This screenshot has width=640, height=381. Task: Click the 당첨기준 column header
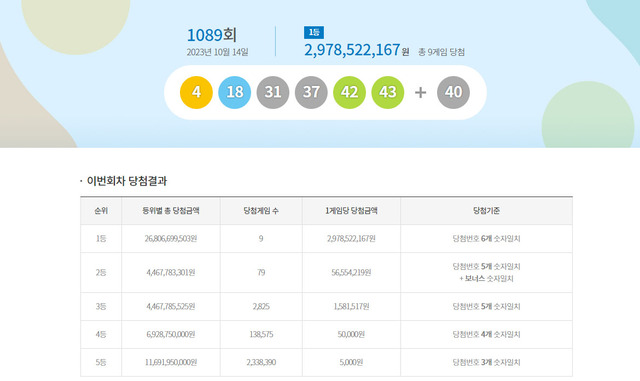(486, 211)
